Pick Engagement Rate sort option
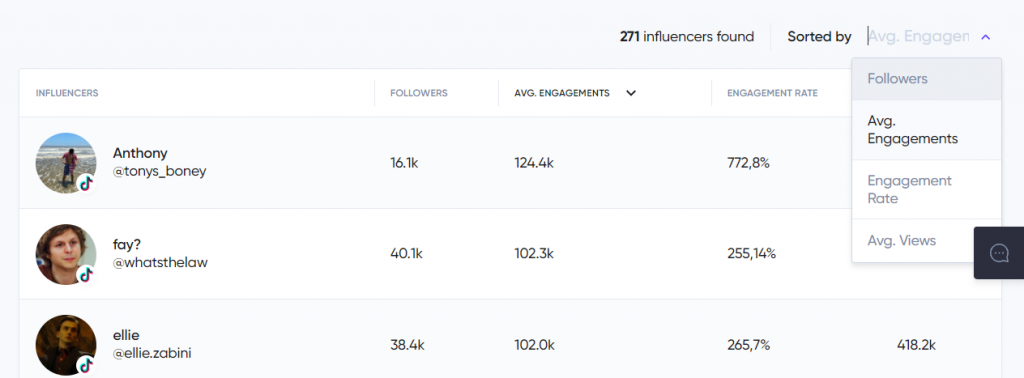The image size is (1024, 378). (926, 189)
